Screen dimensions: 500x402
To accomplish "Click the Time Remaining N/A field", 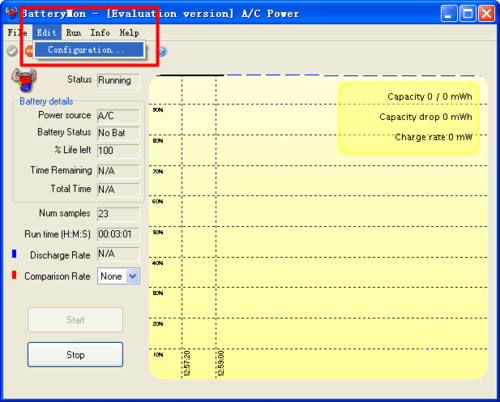I will point(118,171).
